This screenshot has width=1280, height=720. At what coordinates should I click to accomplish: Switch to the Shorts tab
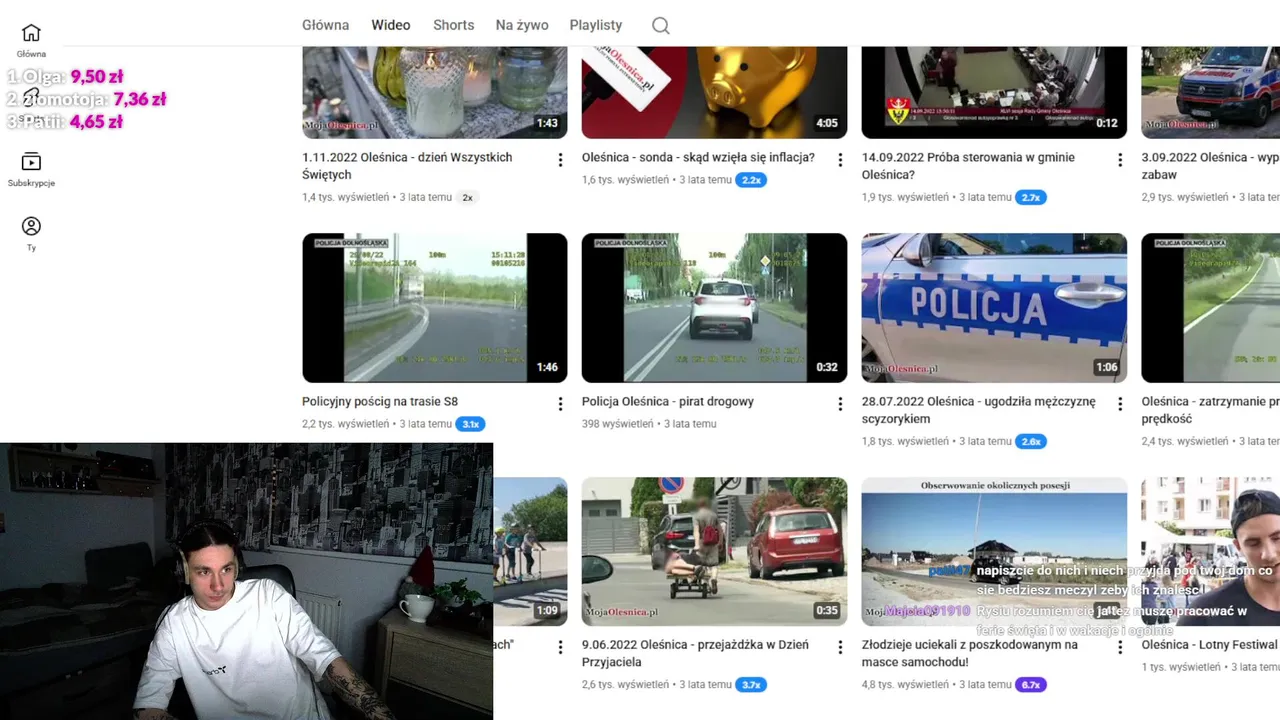(x=453, y=25)
